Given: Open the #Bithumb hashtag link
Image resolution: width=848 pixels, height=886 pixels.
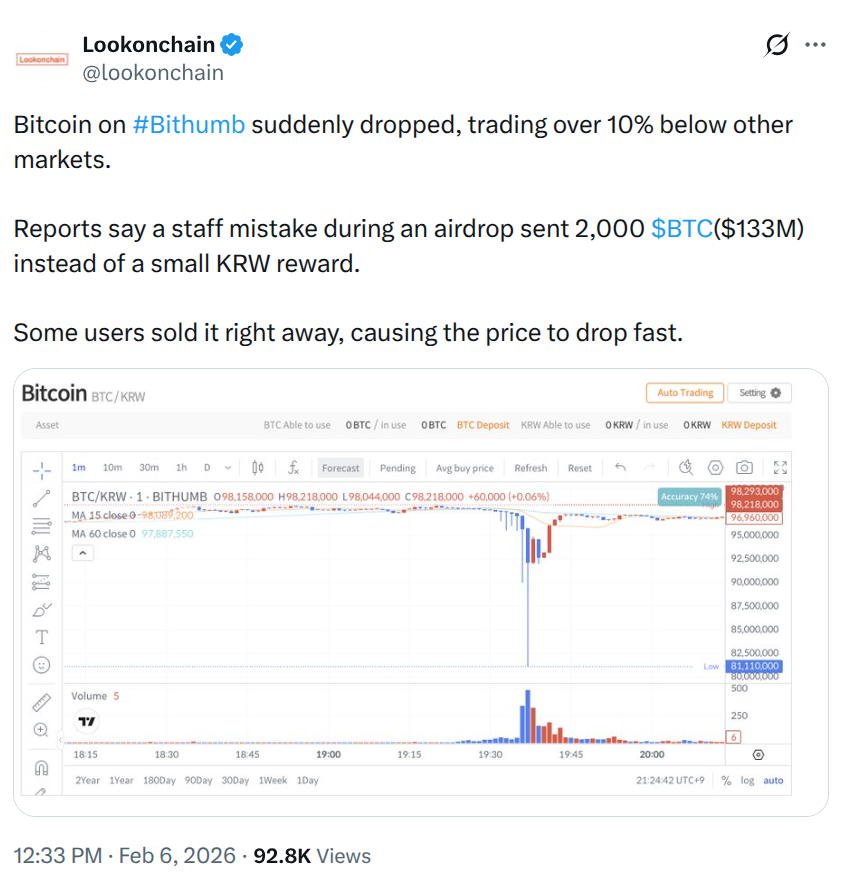Looking at the screenshot, I should [189, 125].
